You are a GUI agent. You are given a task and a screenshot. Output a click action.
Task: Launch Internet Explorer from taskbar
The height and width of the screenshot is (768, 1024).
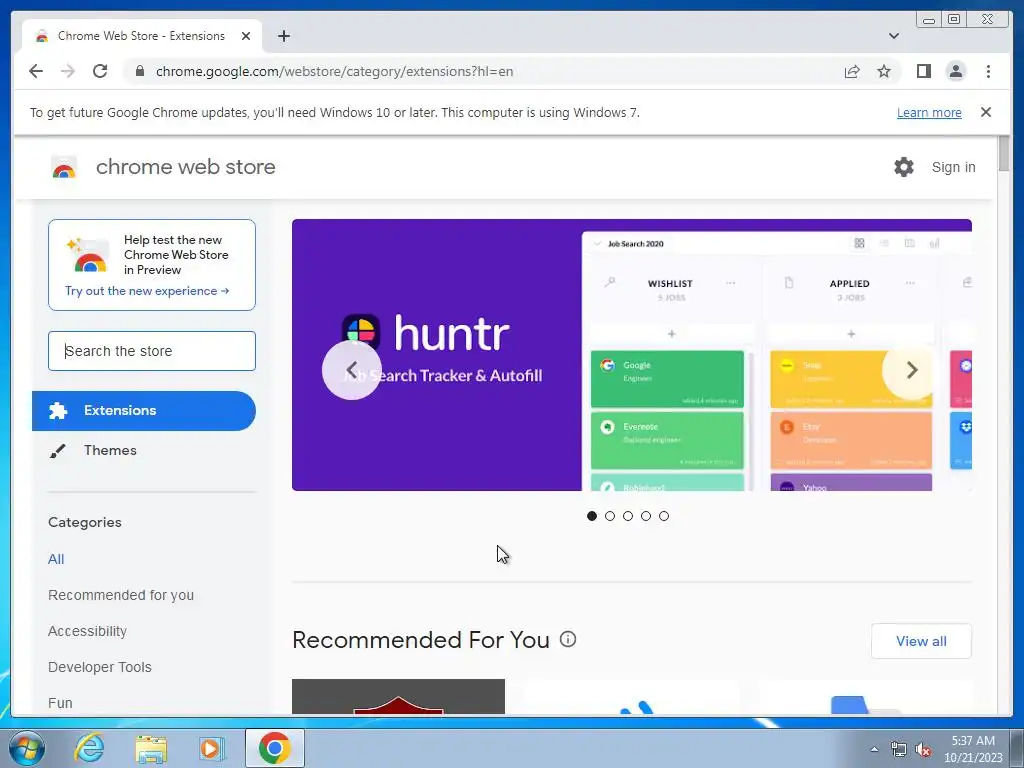(89, 748)
